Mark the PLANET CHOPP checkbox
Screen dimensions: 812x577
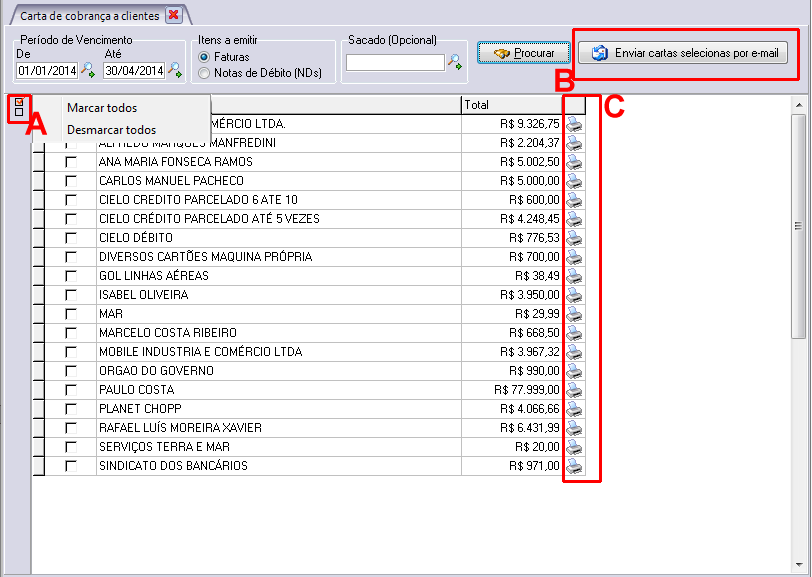71,409
